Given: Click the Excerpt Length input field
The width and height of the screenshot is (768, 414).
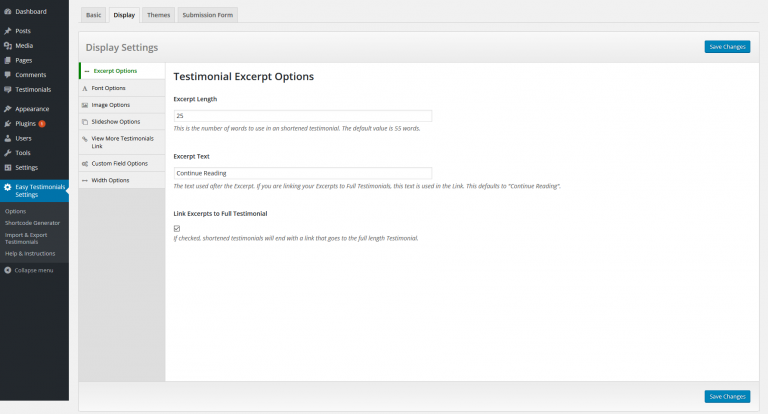Looking at the screenshot, I should [x=302, y=116].
